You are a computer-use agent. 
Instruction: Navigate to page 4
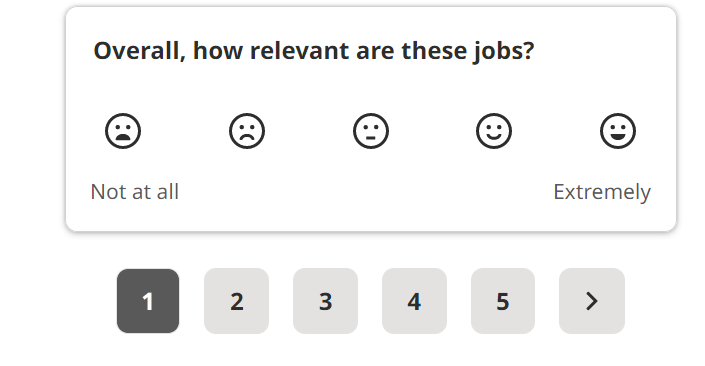pyautogui.click(x=414, y=301)
